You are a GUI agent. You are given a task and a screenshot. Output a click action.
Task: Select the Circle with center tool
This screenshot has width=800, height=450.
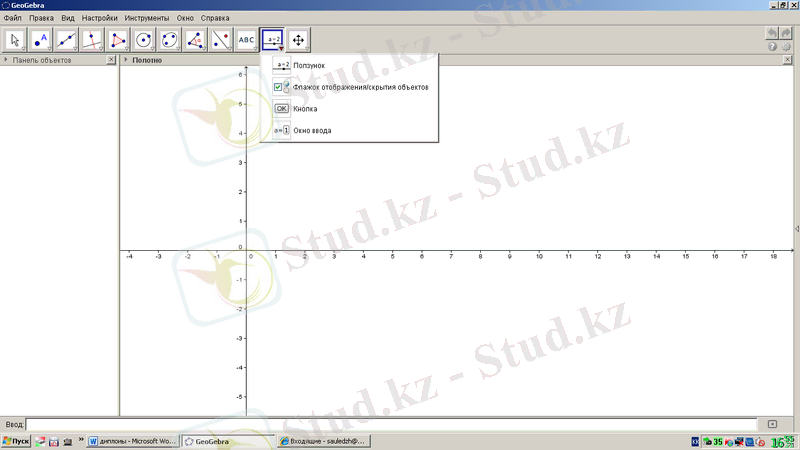[x=143, y=40]
